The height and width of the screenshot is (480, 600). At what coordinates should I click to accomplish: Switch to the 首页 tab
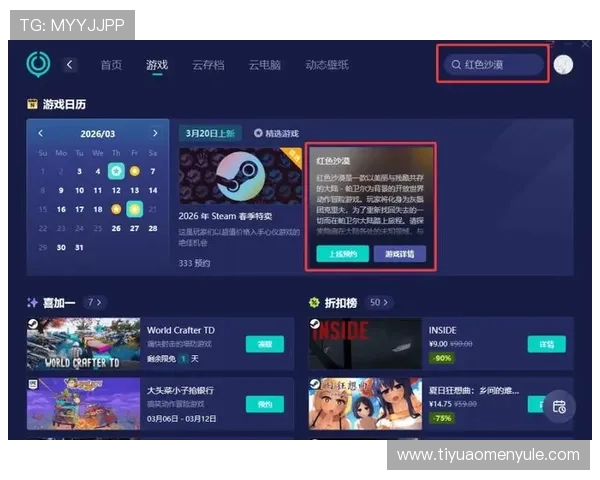click(111, 65)
